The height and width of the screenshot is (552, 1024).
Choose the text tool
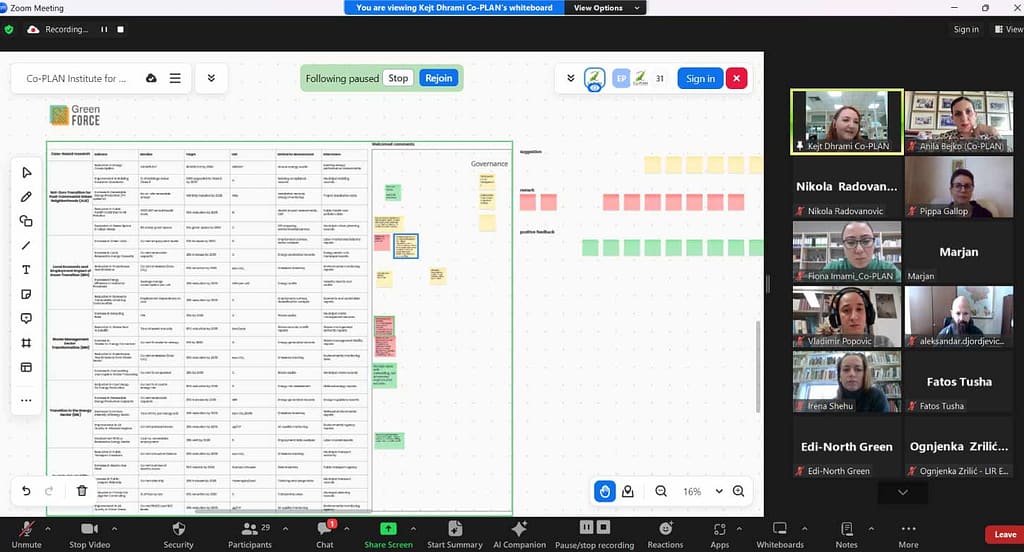pyautogui.click(x=26, y=270)
